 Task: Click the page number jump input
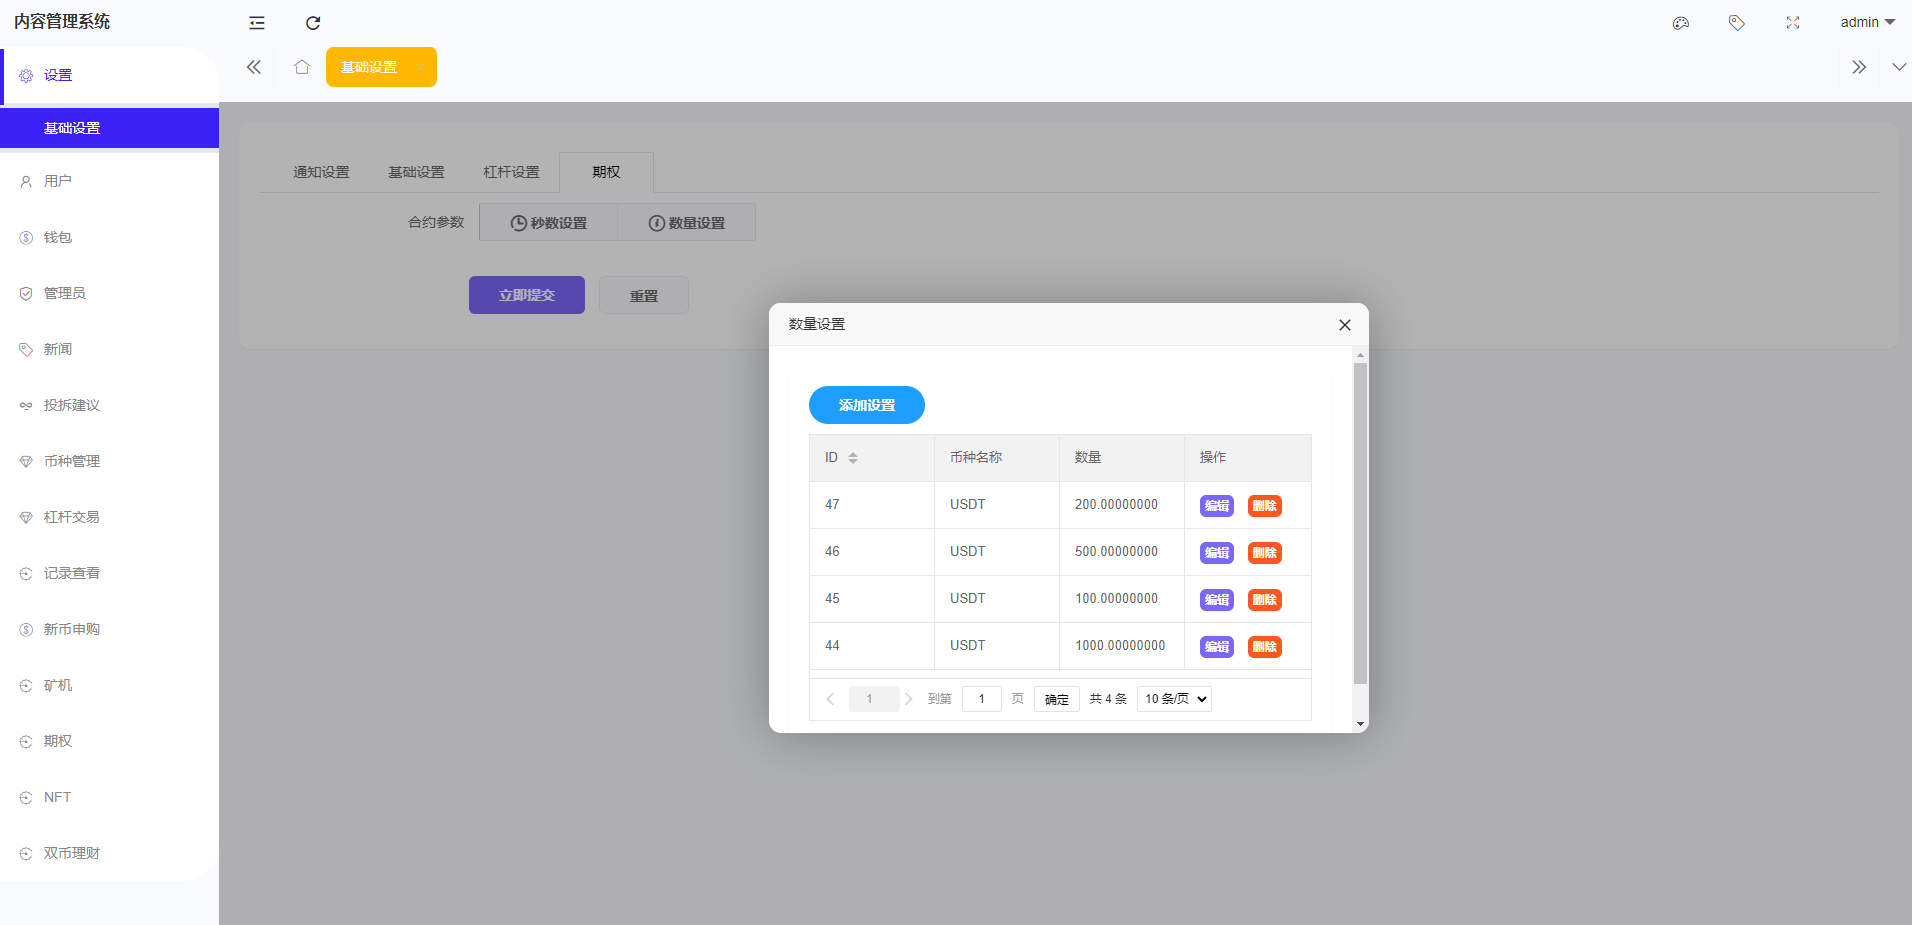pyautogui.click(x=981, y=699)
